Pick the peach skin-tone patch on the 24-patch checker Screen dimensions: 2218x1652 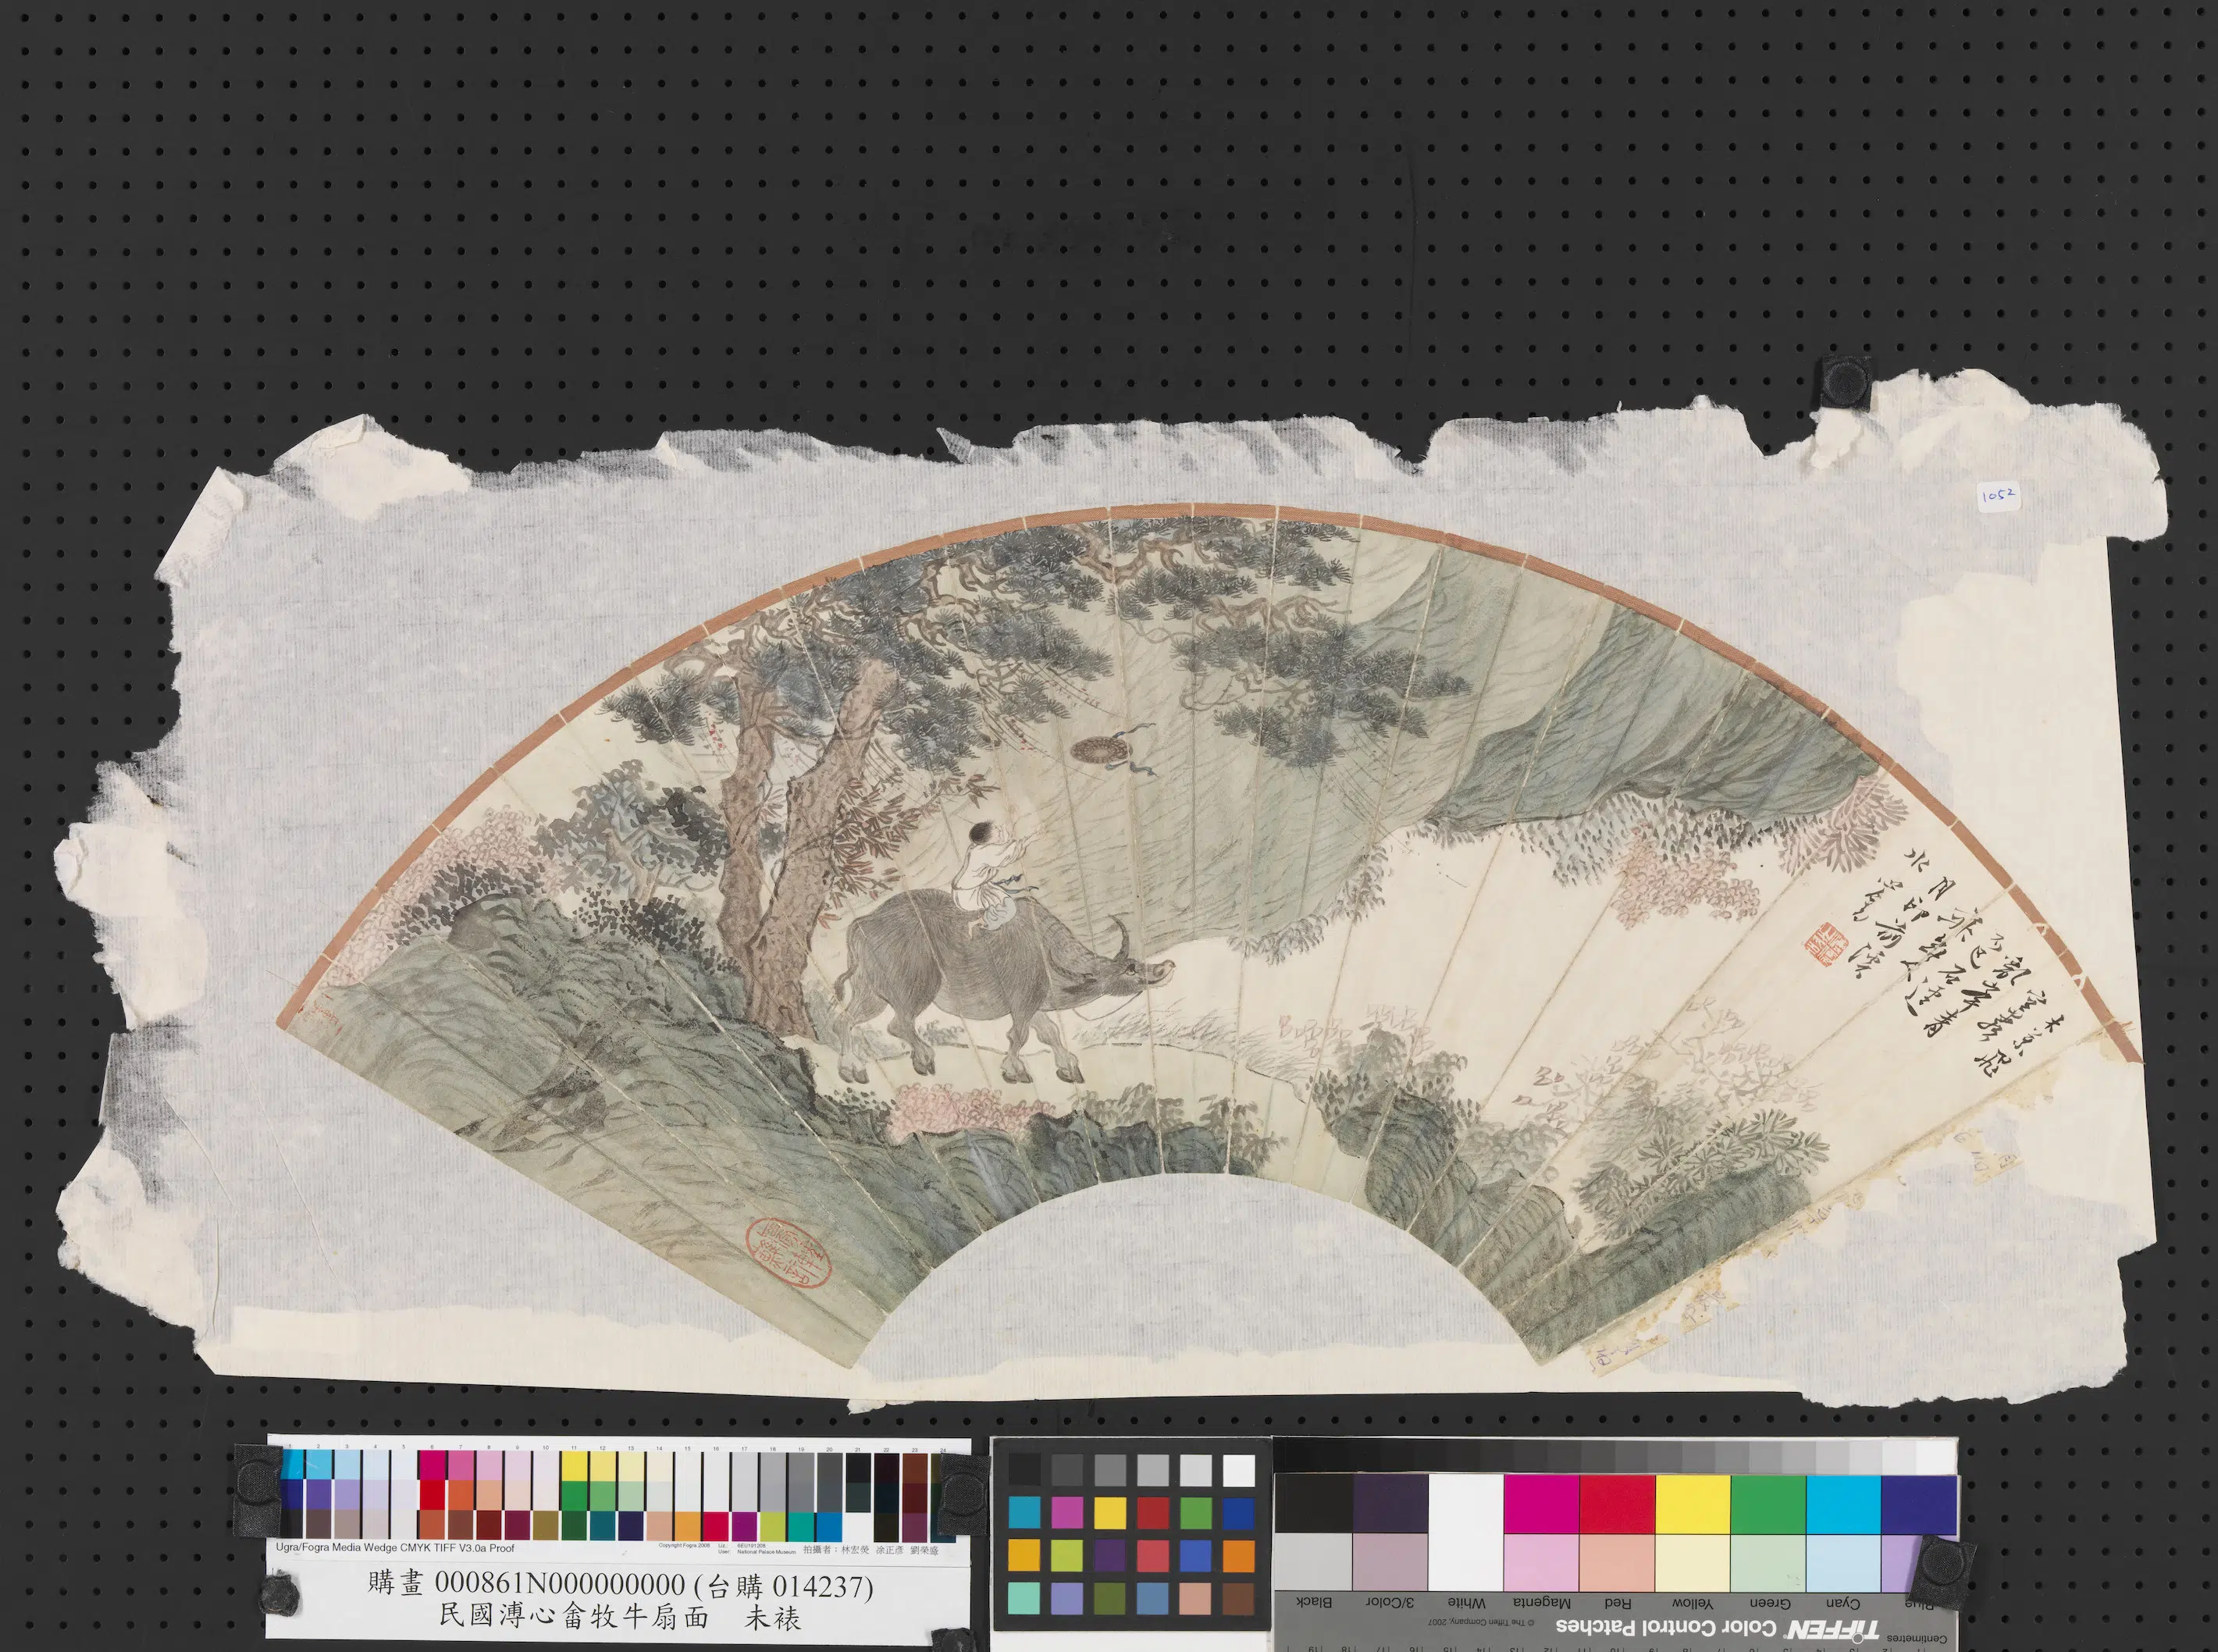point(1195,1599)
